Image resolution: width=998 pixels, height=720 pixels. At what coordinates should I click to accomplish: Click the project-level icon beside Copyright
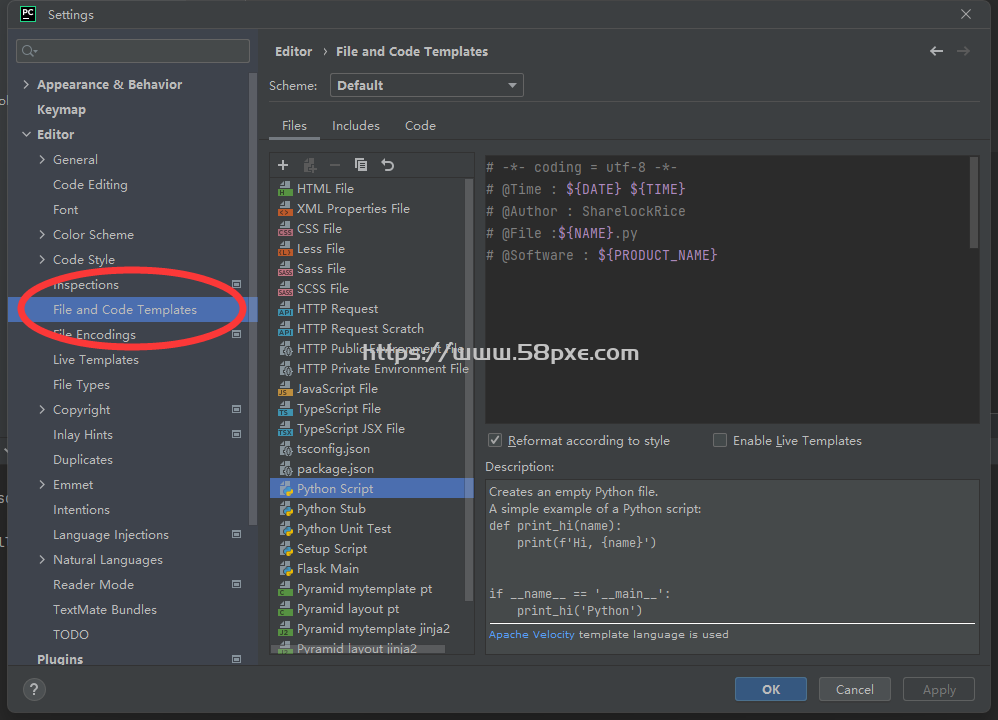(236, 409)
